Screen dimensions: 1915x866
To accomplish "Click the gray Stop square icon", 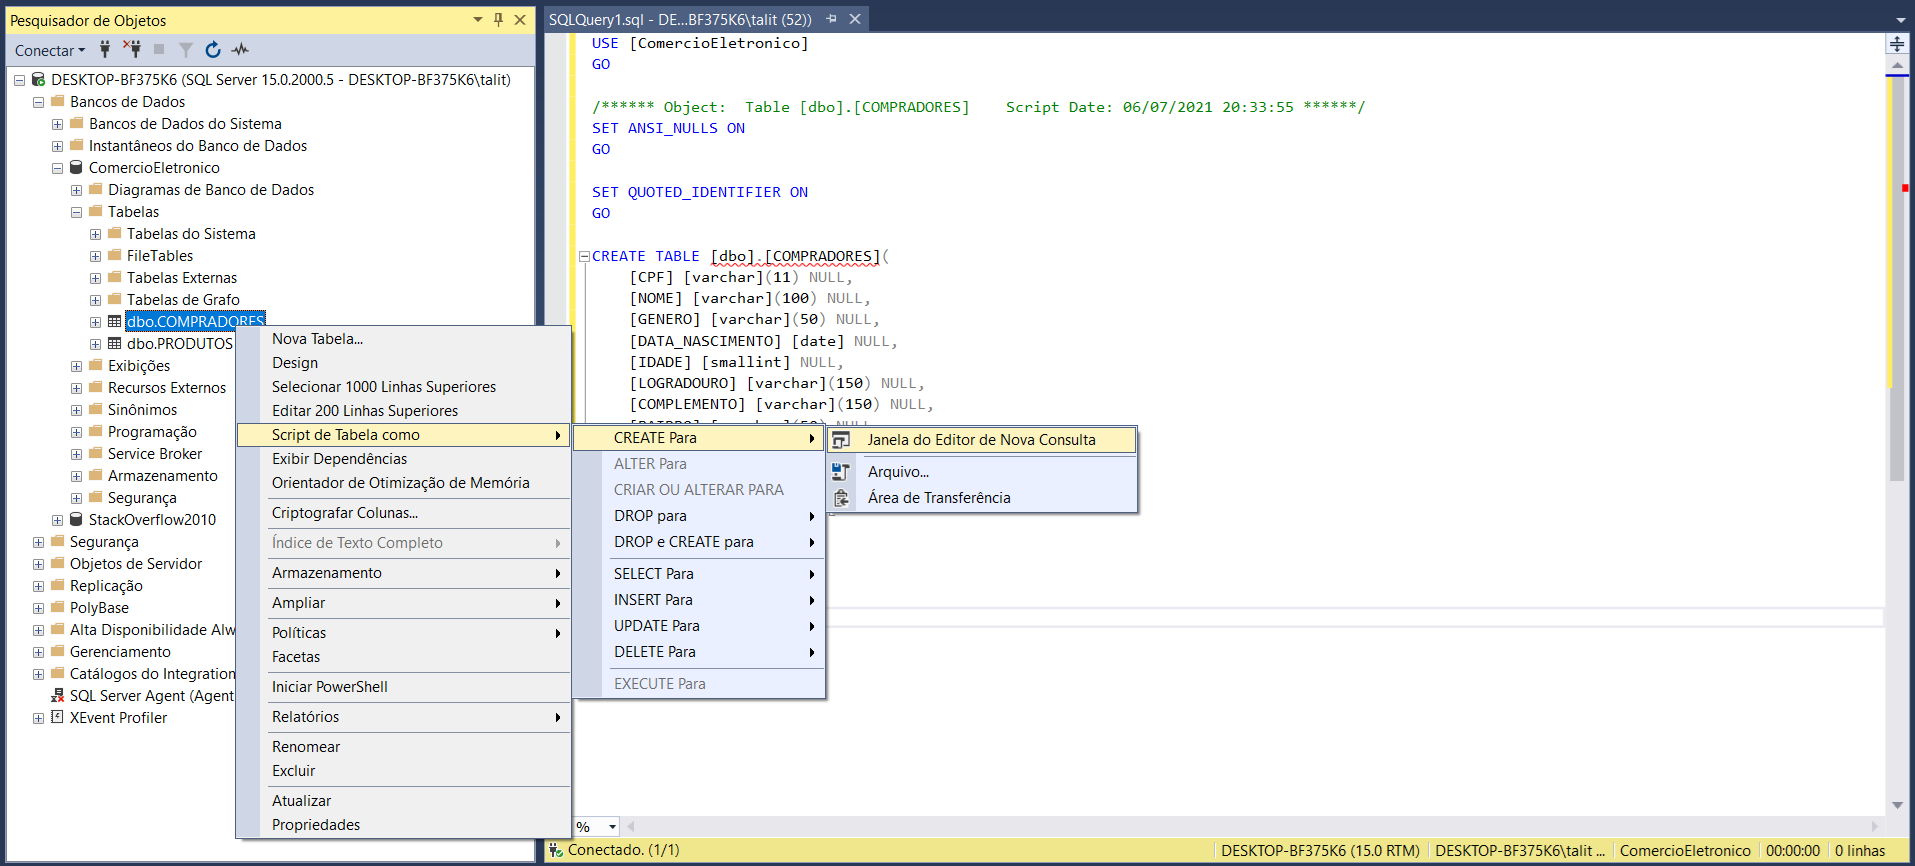I will [159, 49].
